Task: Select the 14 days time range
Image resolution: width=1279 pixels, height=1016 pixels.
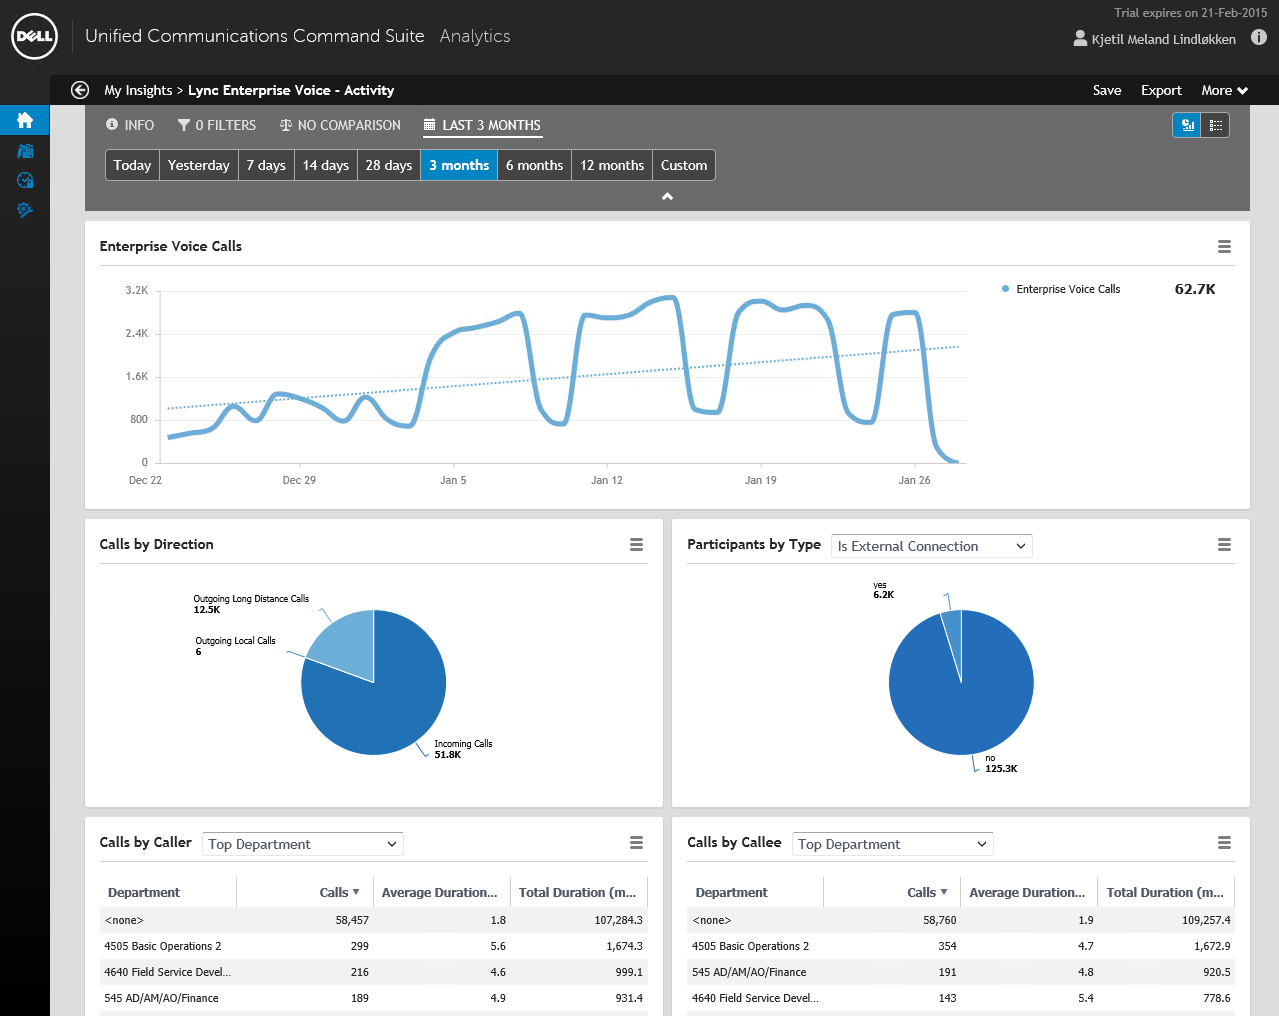Action: (326, 165)
